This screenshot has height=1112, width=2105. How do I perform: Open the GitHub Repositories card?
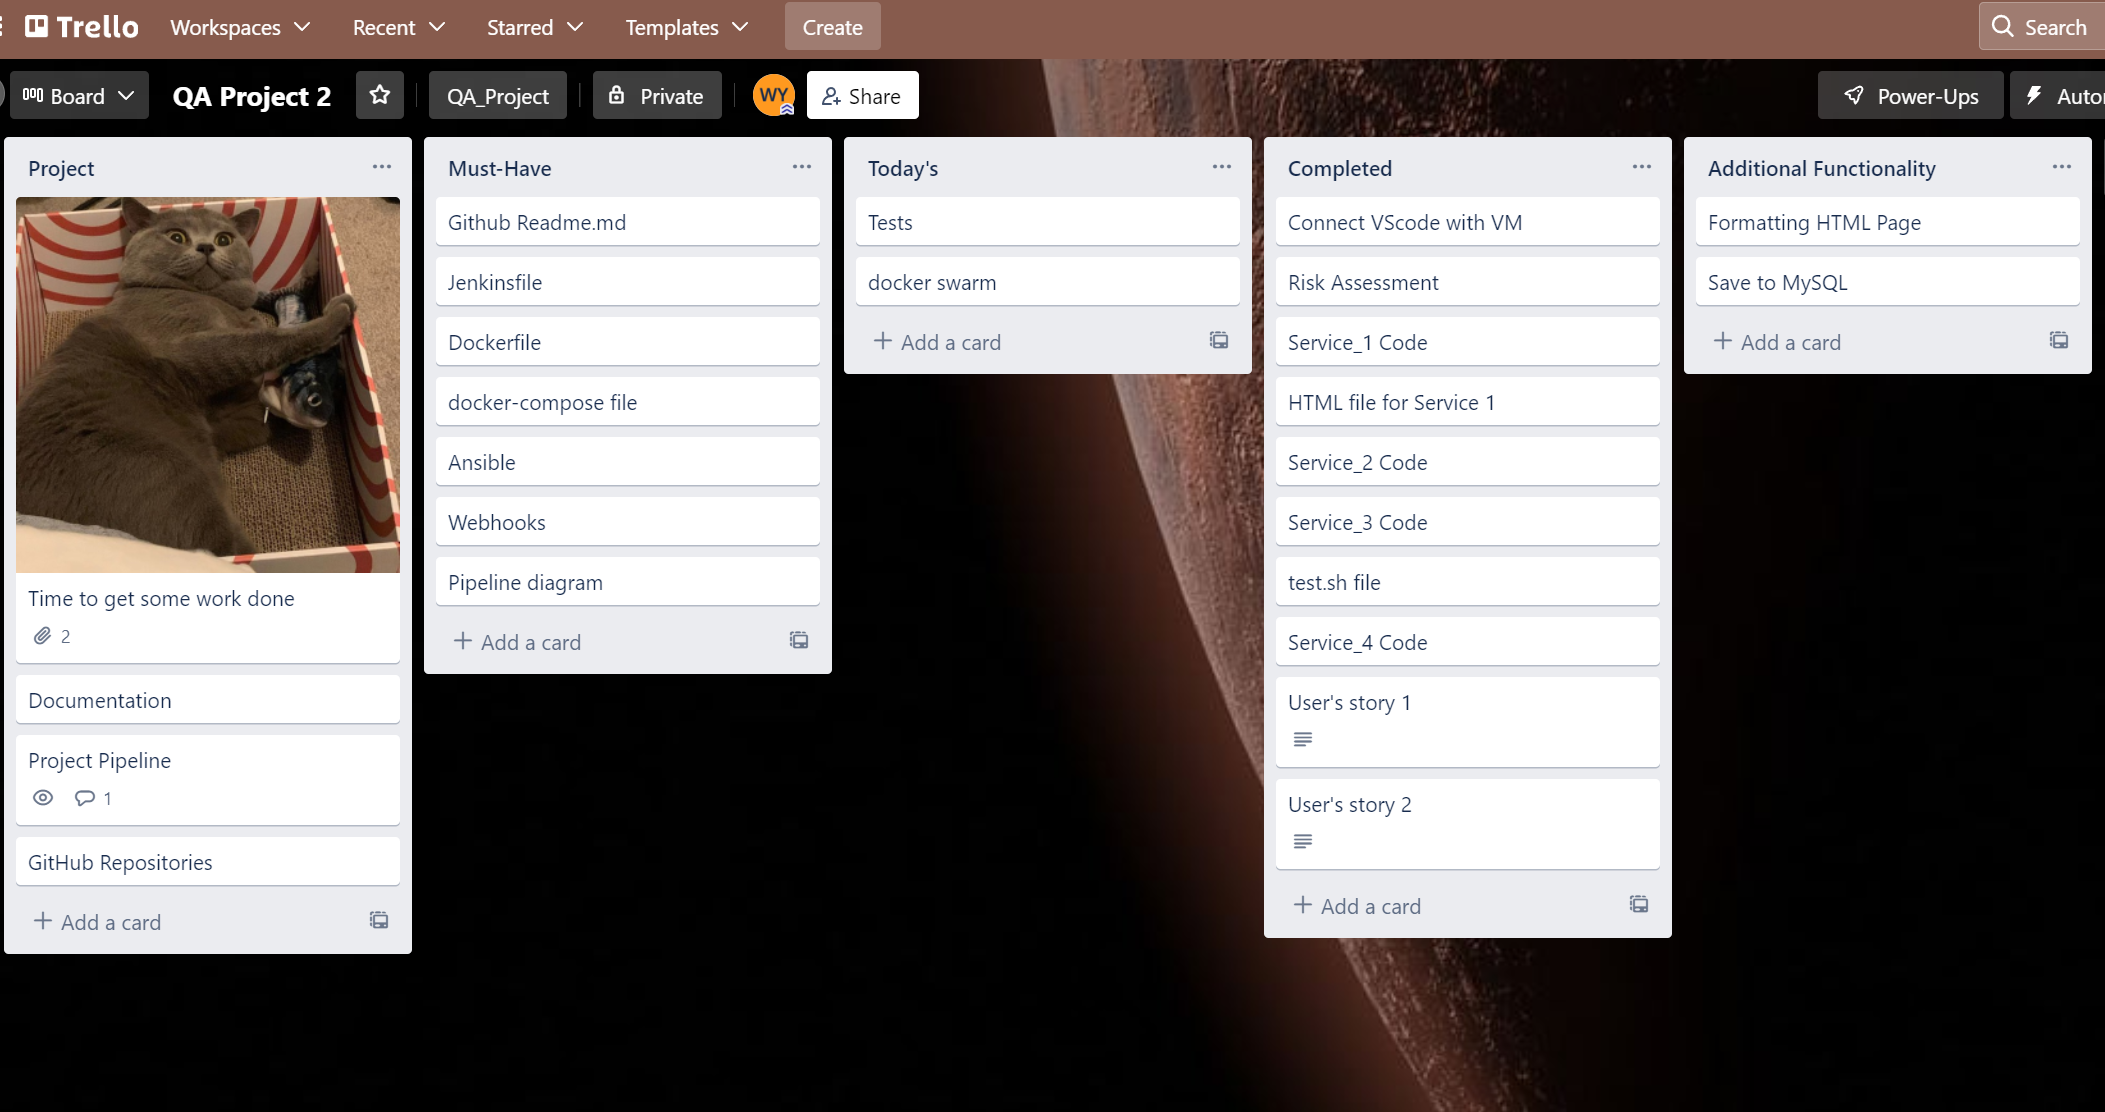point(208,862)
